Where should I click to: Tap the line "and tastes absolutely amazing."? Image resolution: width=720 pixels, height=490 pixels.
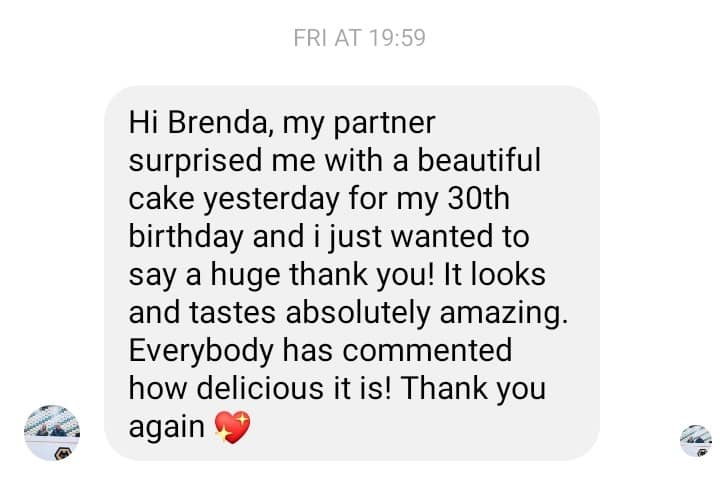[x=348, y=313]
